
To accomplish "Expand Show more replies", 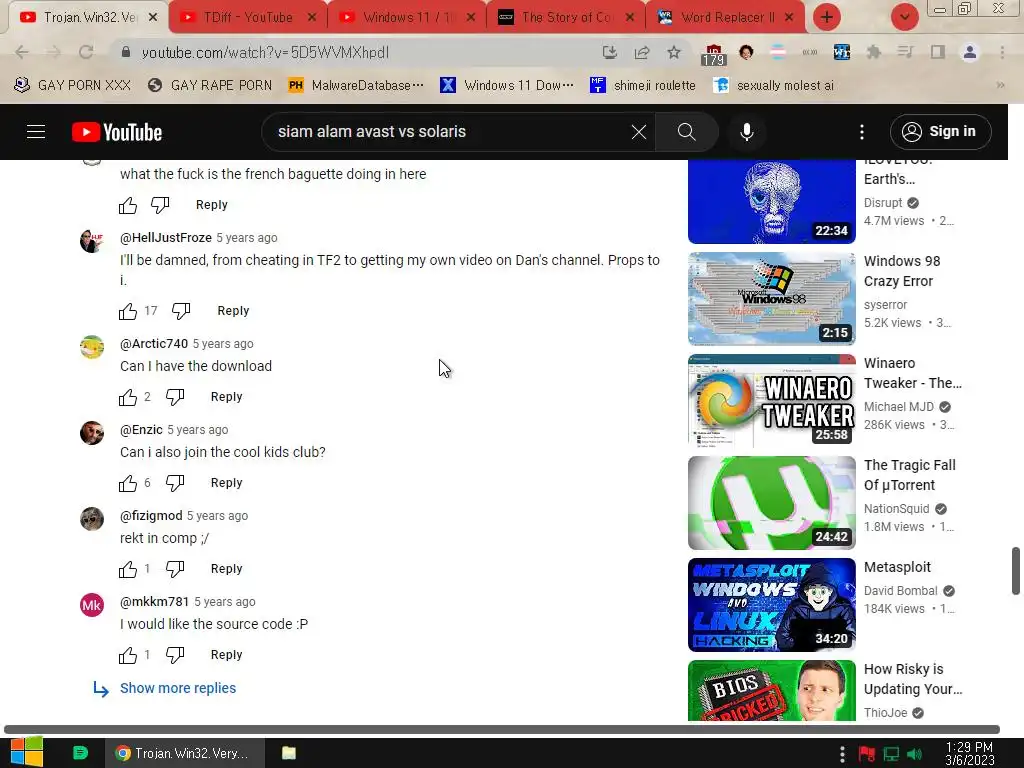I will click(x=178, y=688).
